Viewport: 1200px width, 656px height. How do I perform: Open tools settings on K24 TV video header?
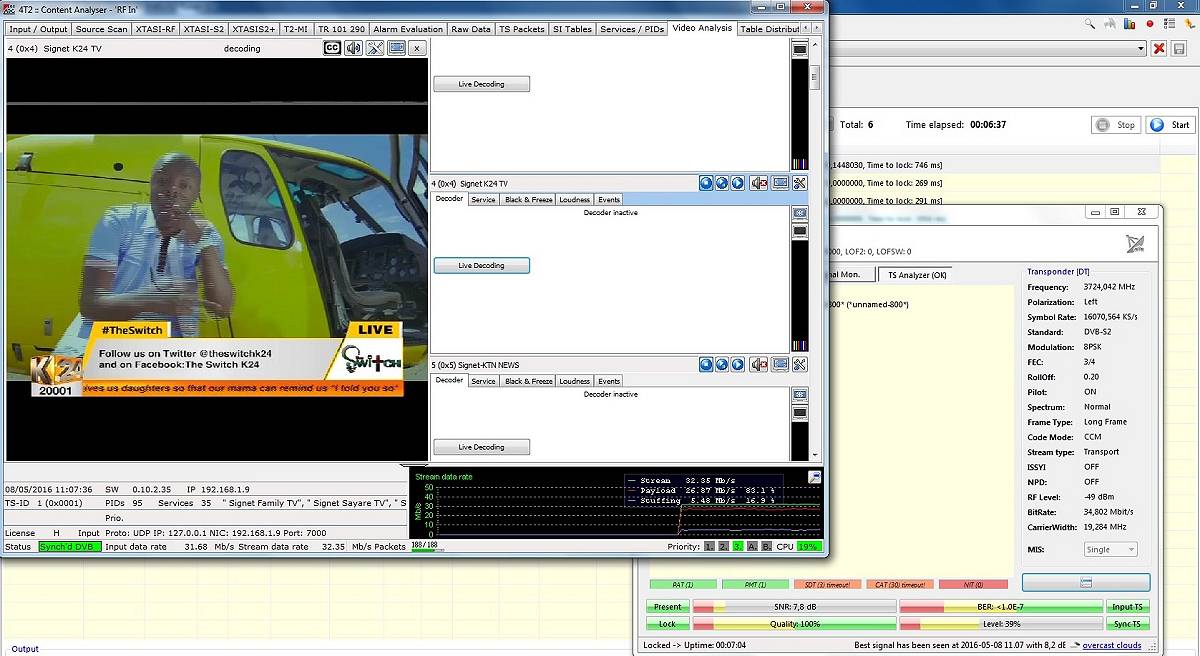[375, 48]
